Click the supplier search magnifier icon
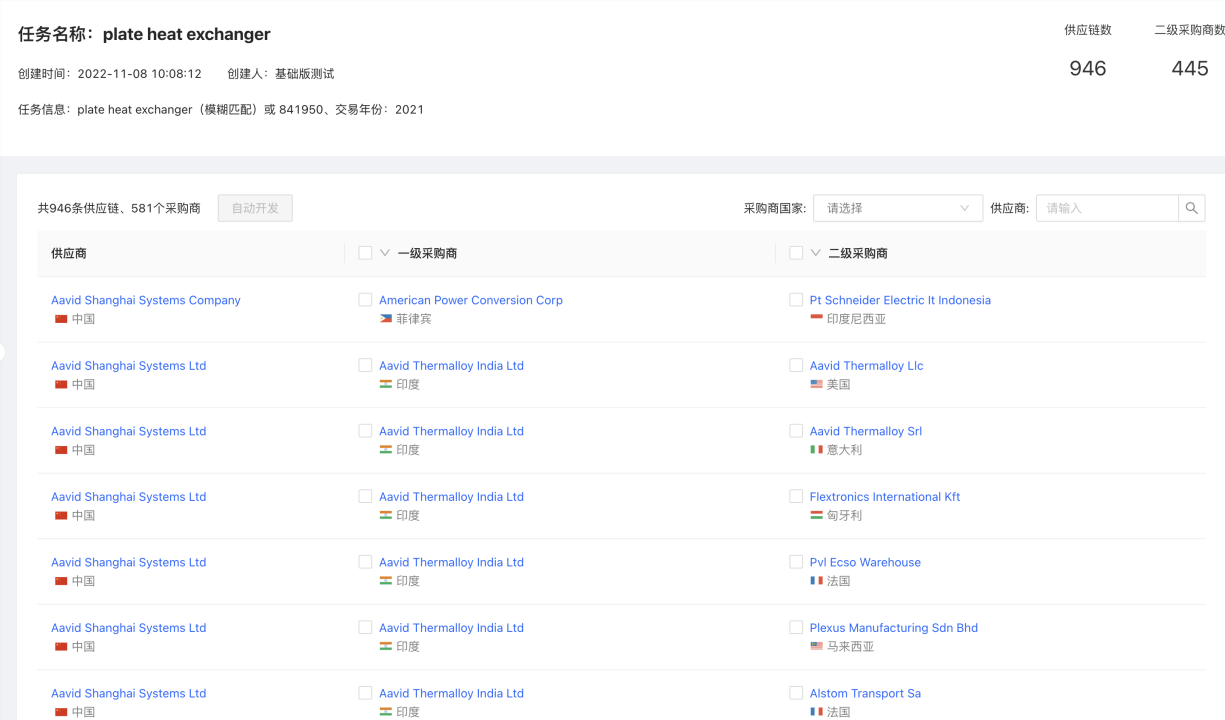 pyautogui.click(x=1191, y=208)
